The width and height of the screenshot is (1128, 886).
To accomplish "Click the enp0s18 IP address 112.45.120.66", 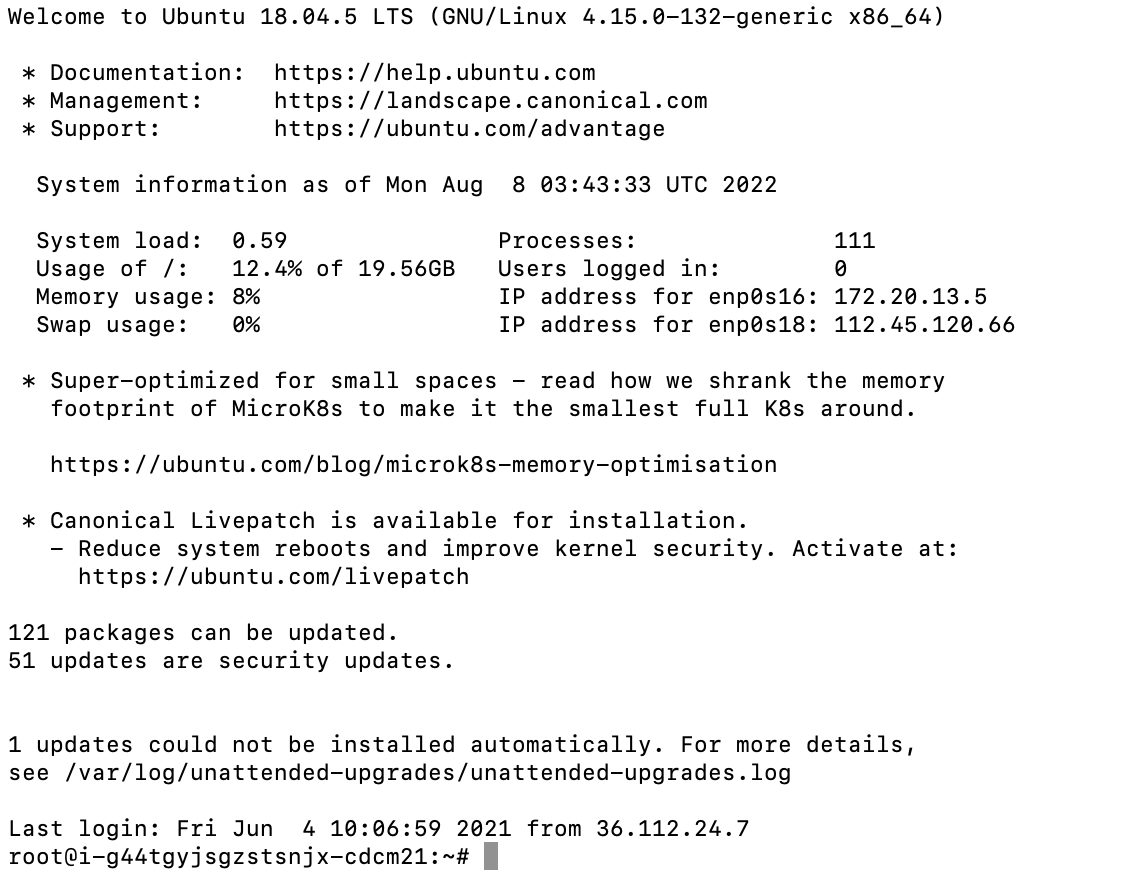I will [x=924, y=325].
